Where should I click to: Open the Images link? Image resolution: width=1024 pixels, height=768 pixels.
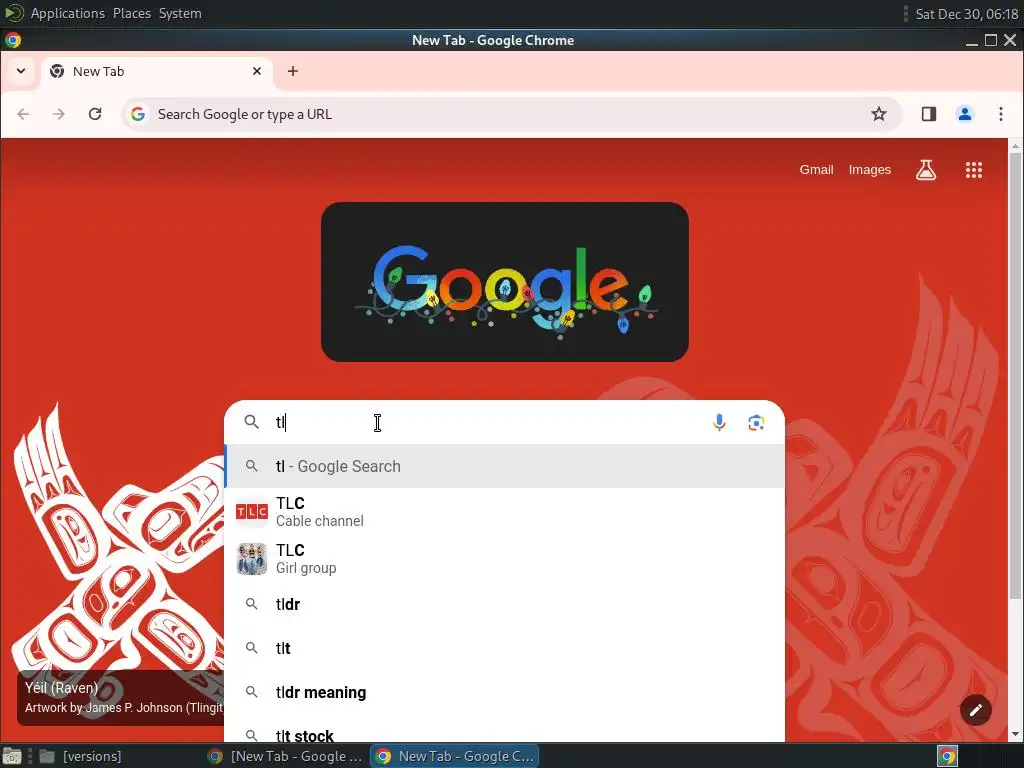coord(869,170)
